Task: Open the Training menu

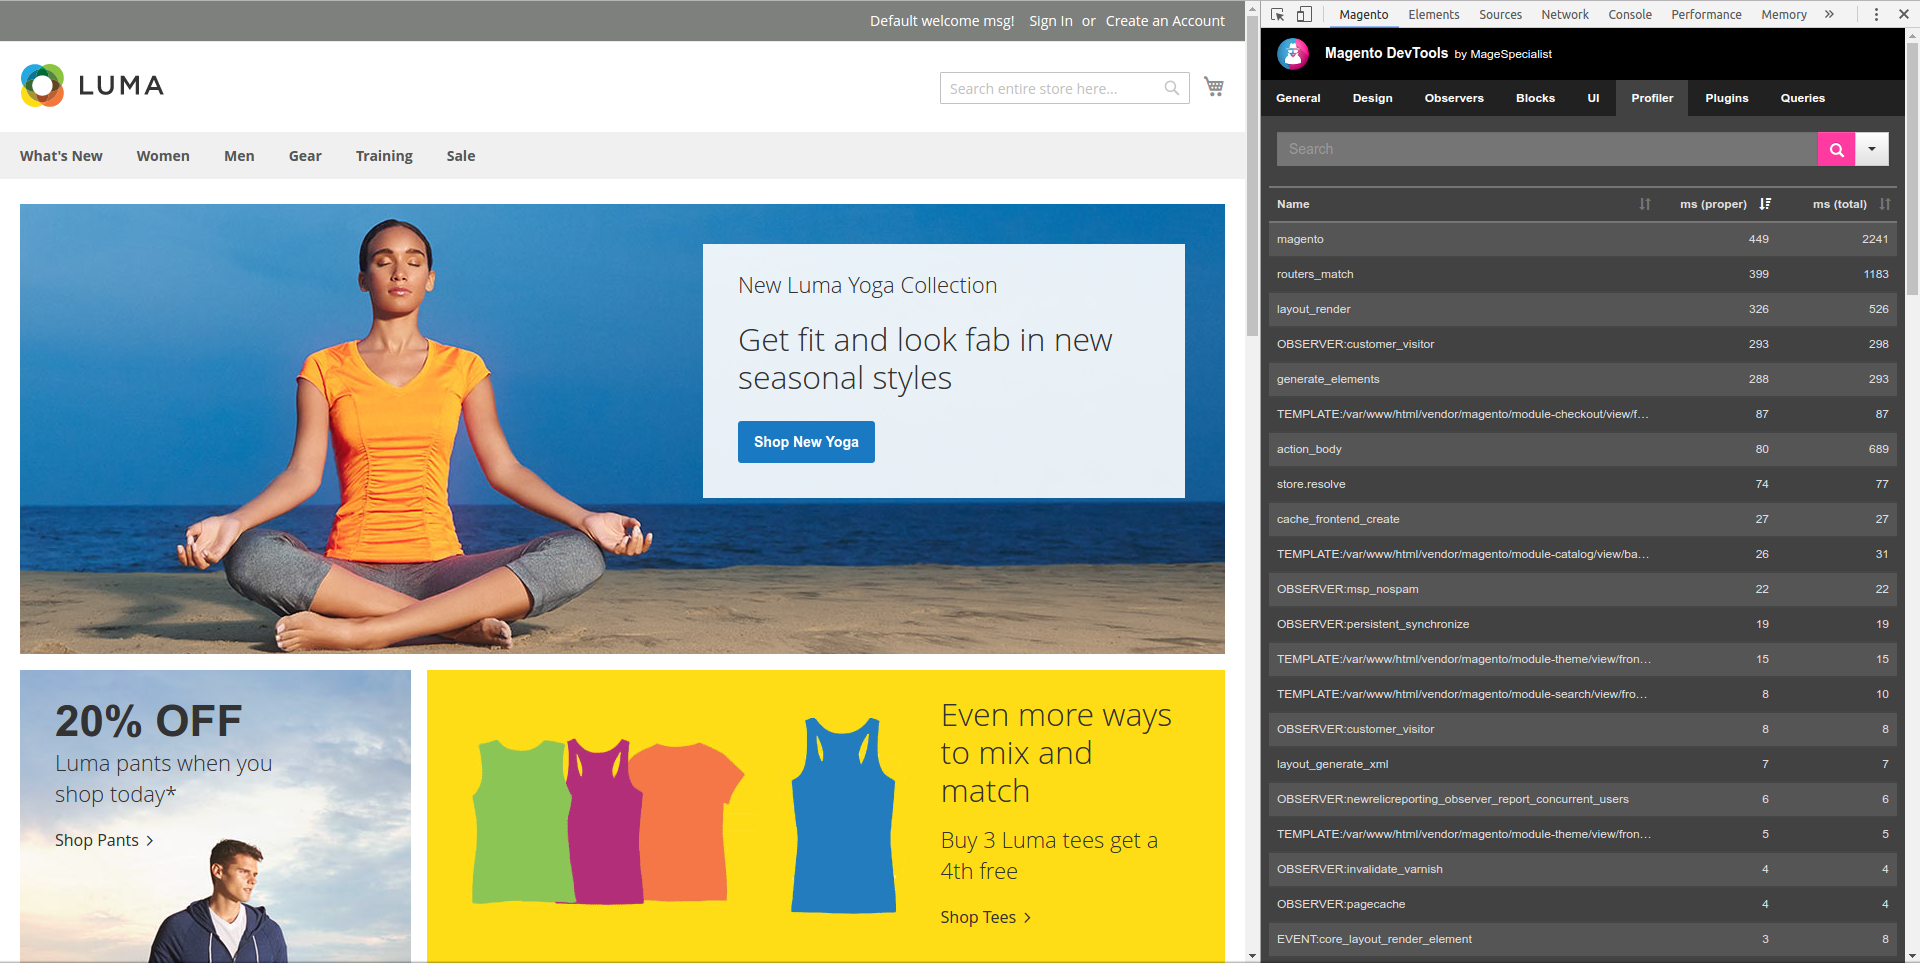Action: 384,156
